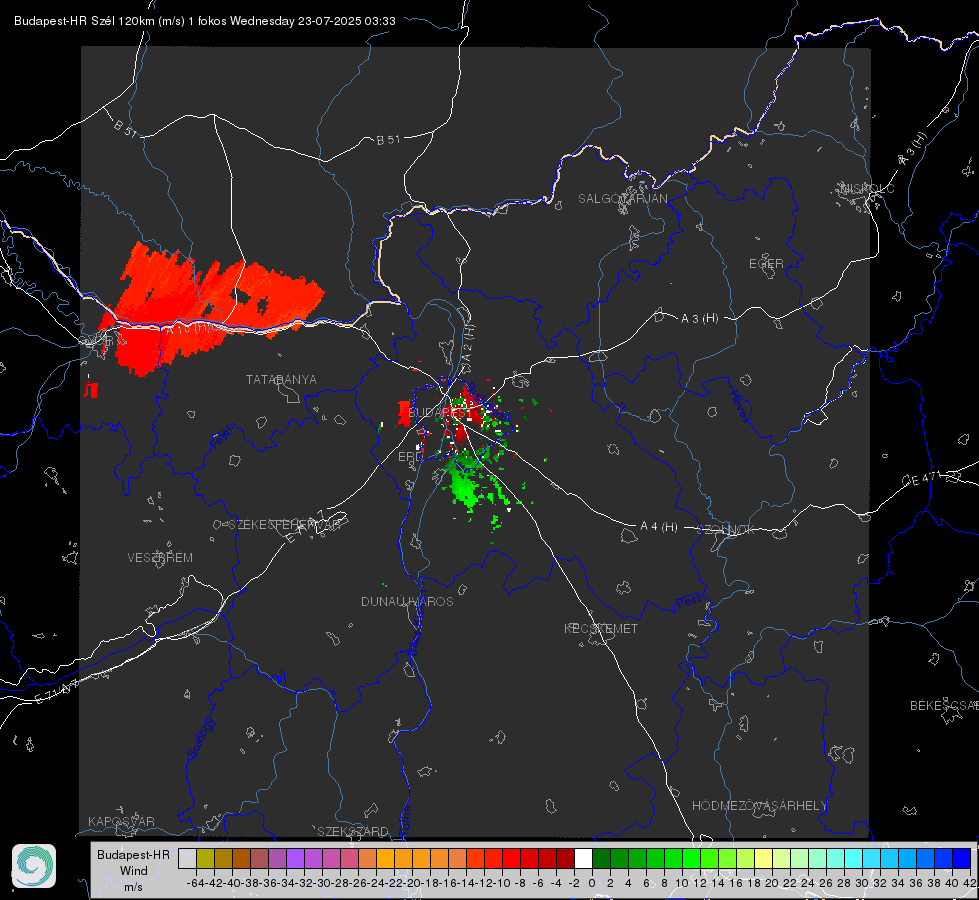Click the BEKESCSABA label at right edge
Image resolution: width=979 pixels, height=900 pixels.
[944, 706]
